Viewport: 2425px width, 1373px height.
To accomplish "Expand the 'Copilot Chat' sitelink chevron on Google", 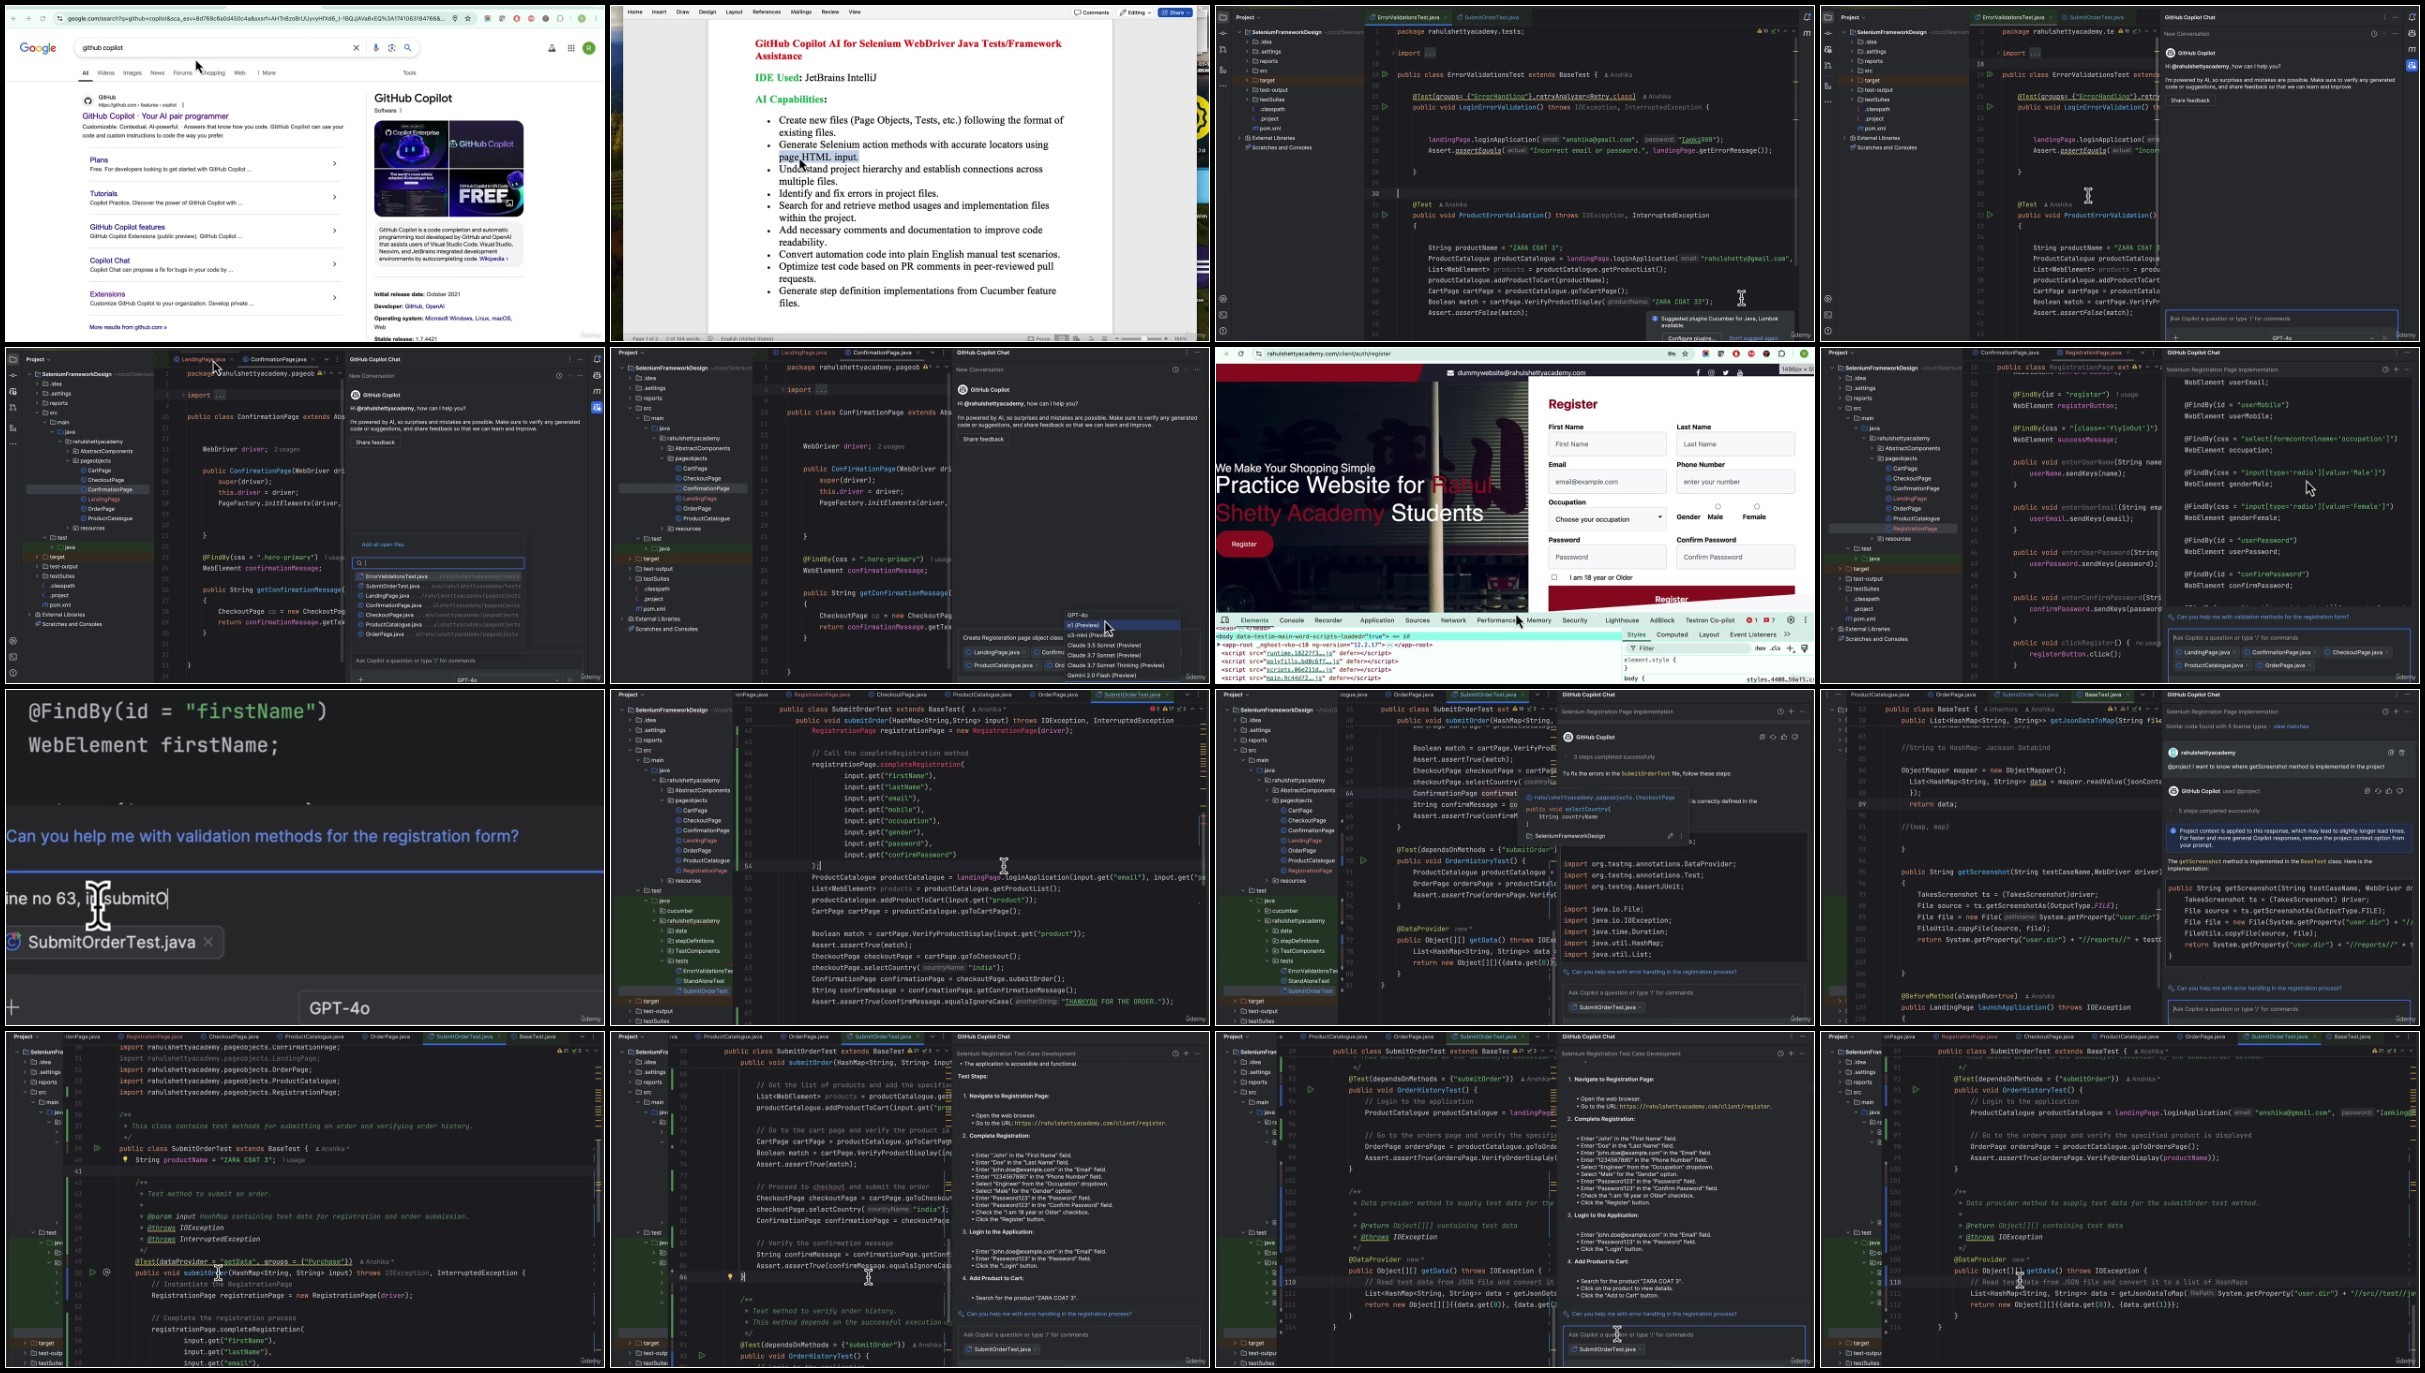I will 335,264.
